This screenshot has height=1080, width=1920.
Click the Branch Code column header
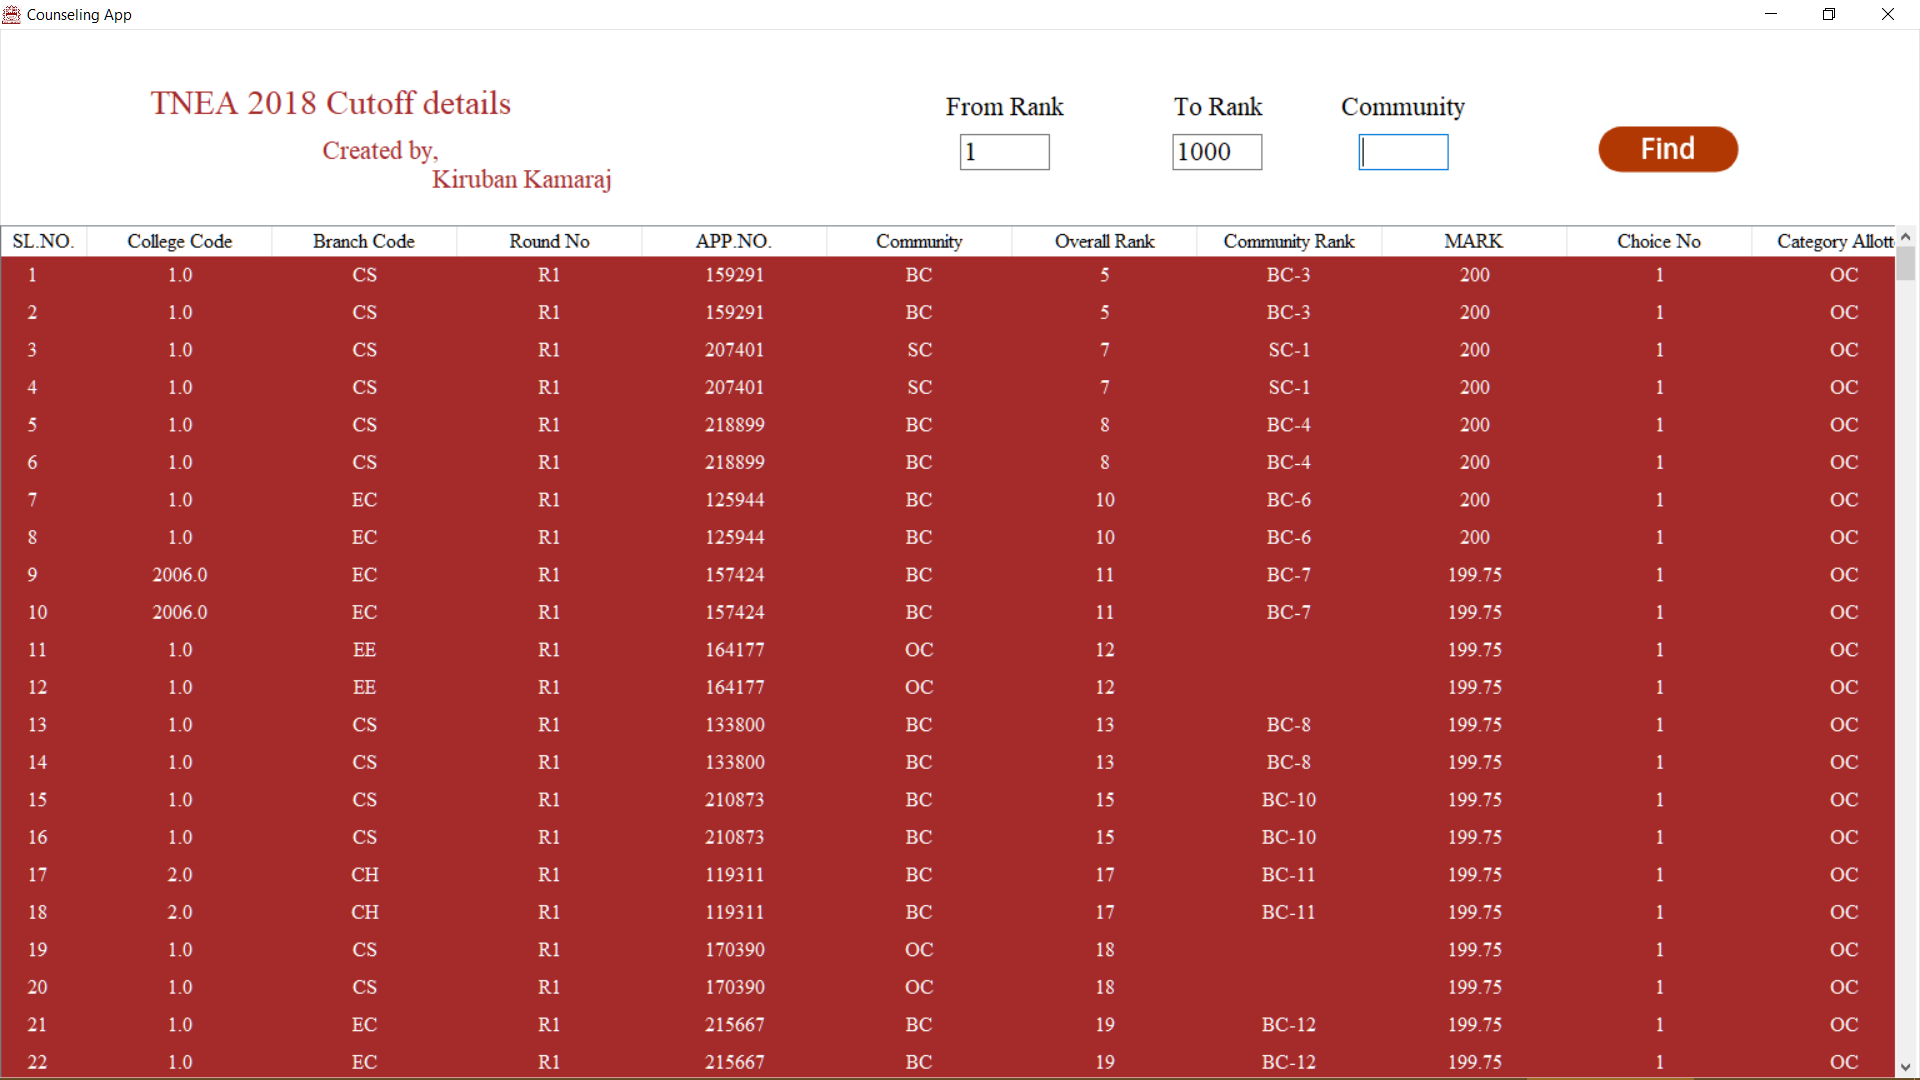(363, 241)
